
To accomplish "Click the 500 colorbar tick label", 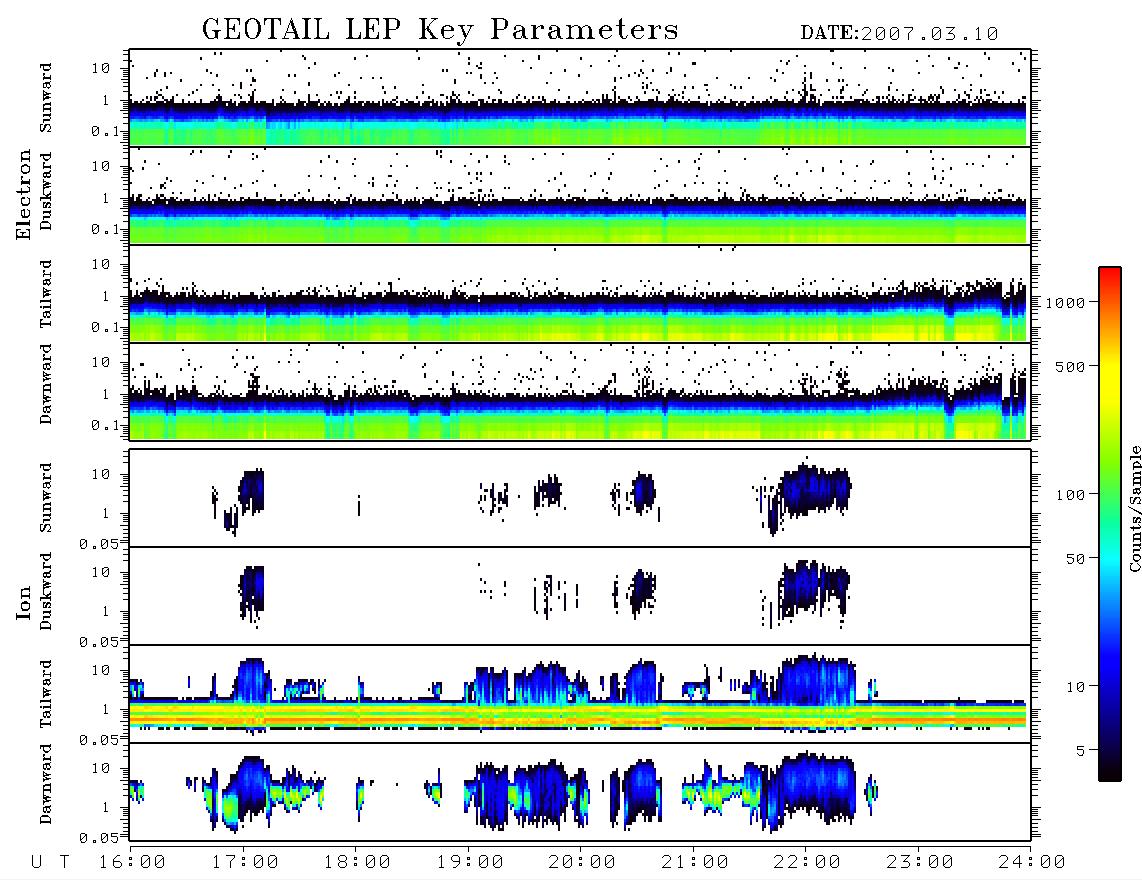I will pyautogui.click(x=1070, y=367).
